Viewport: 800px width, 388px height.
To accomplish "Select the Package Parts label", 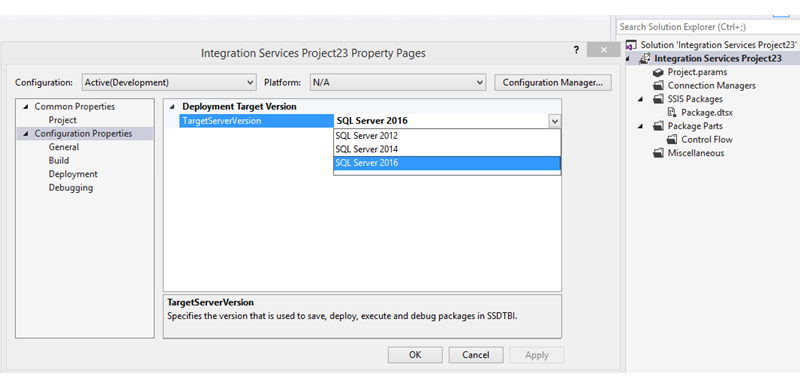I will 695,126.
